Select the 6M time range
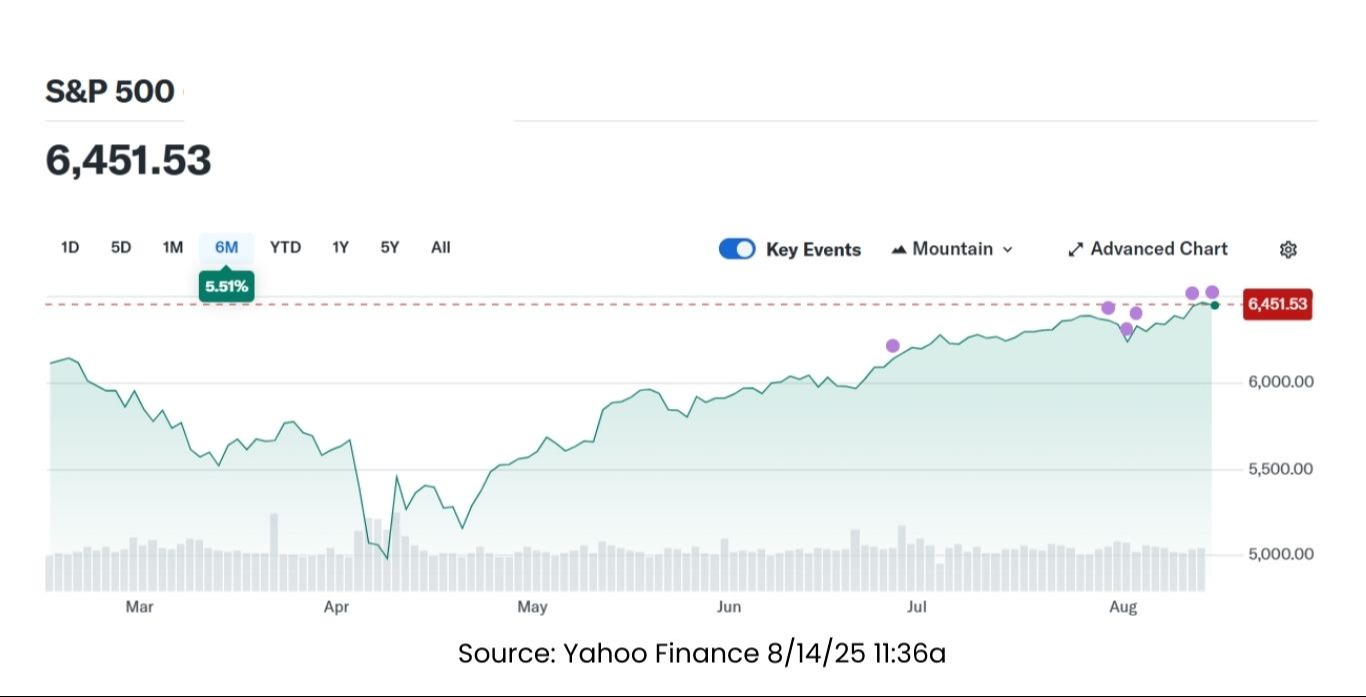 pyautogui.click(x=226, y=247)
